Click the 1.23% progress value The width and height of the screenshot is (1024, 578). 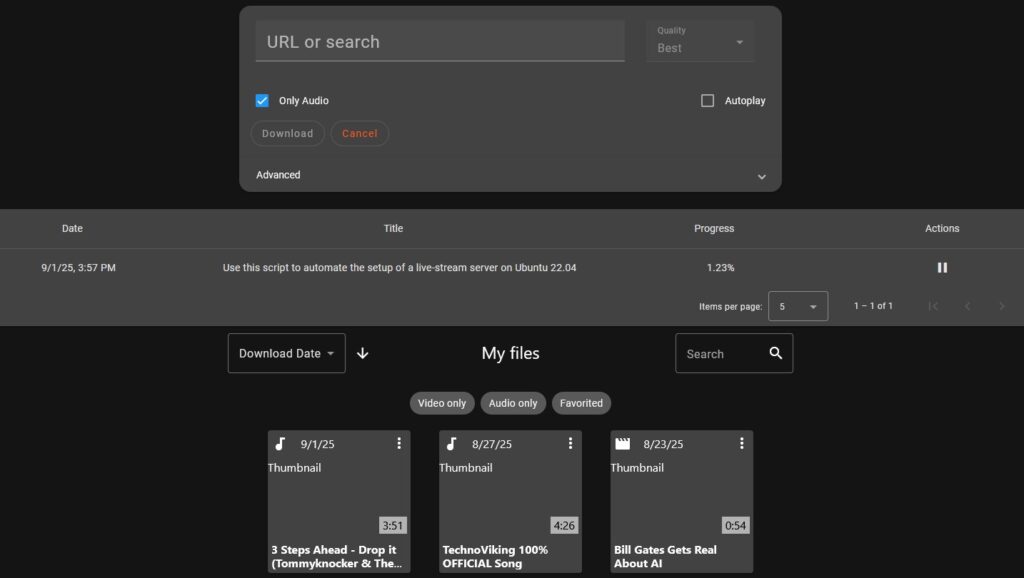(x=720, y=268)
